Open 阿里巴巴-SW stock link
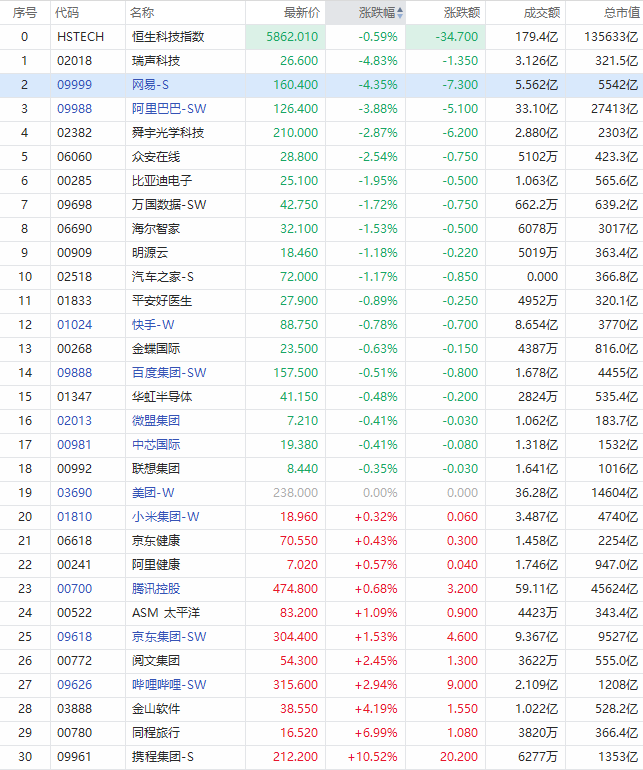643x770 pixels. click(x=169, y=109)
